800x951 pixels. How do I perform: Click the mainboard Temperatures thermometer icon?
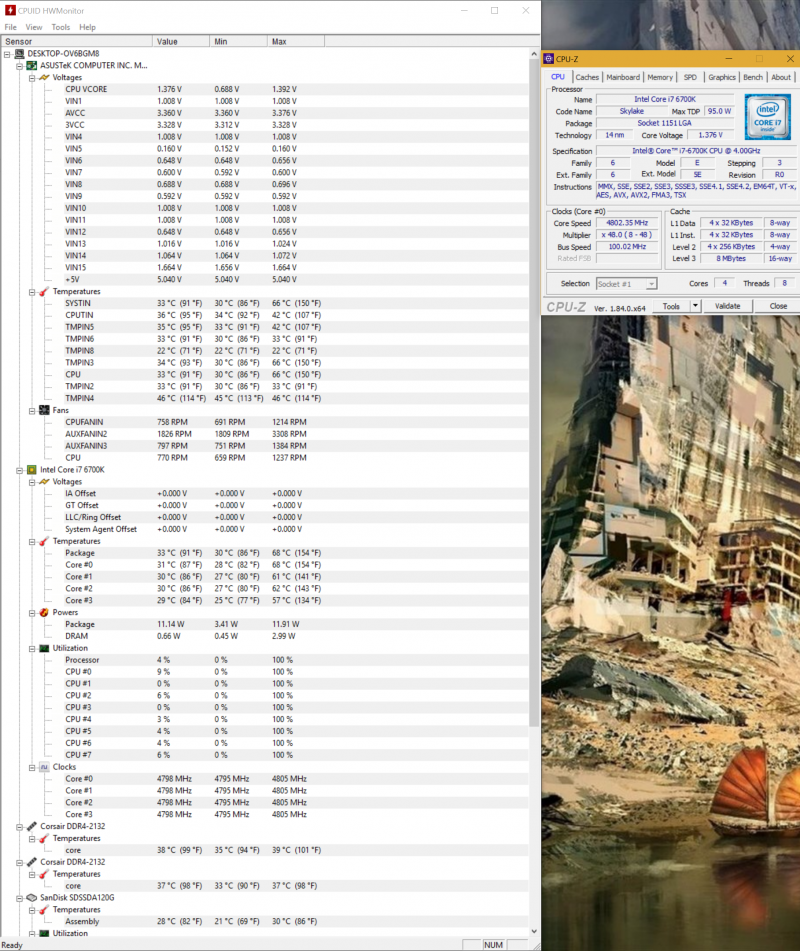click(44, 292)
